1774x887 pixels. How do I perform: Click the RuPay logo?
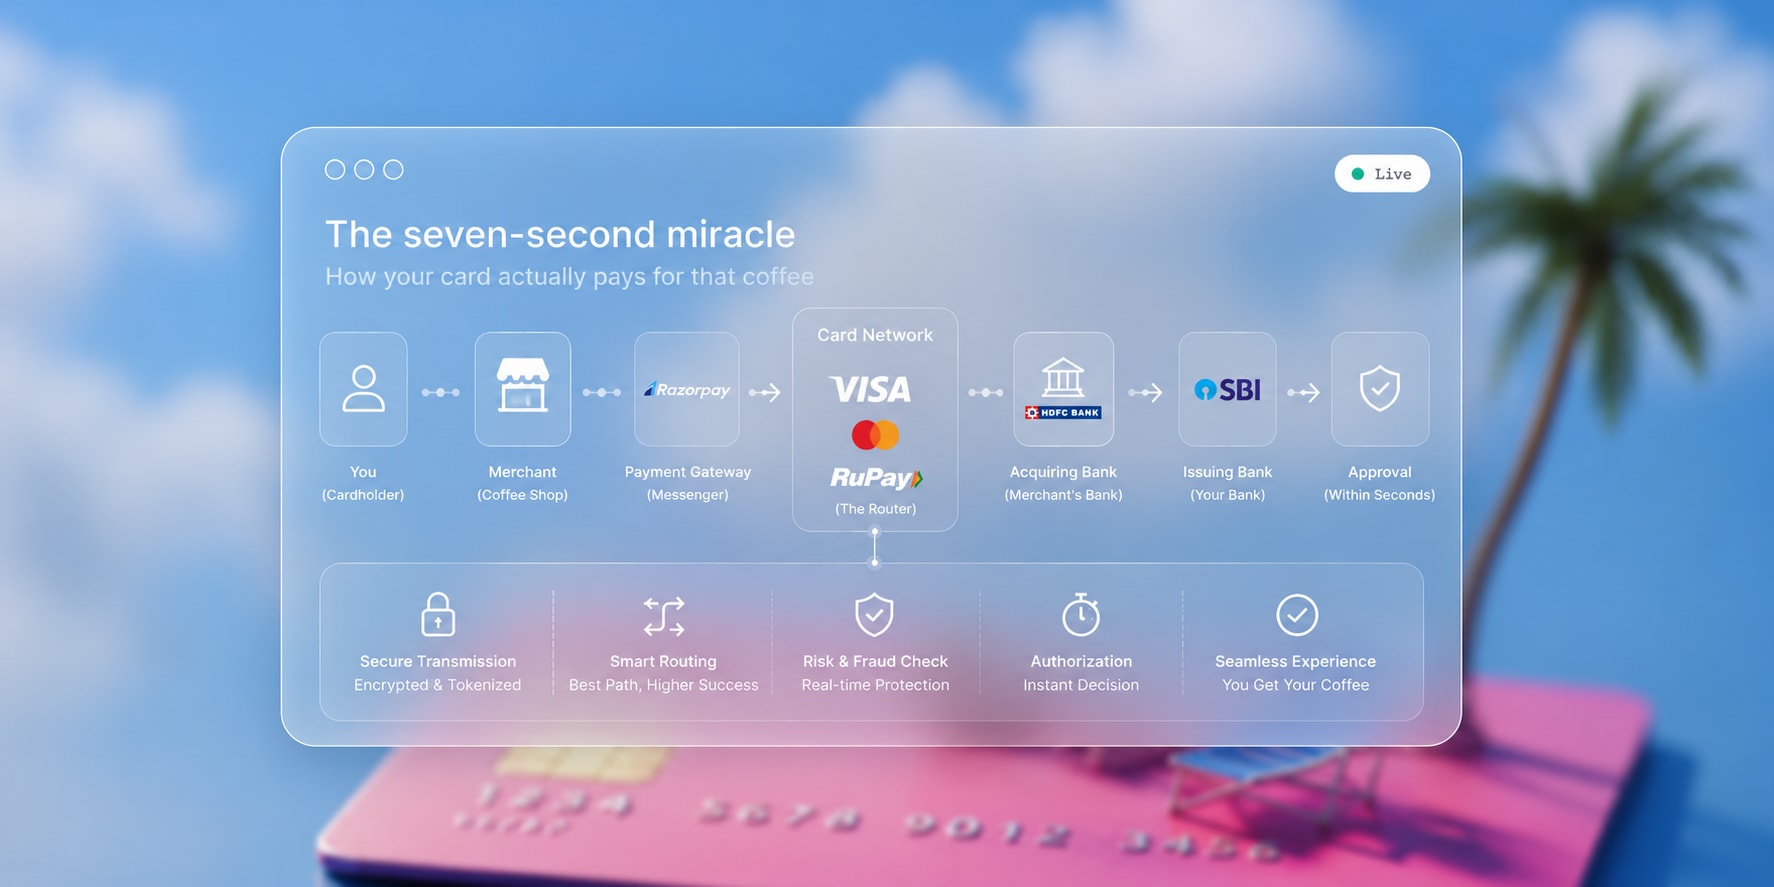point(876,478)
